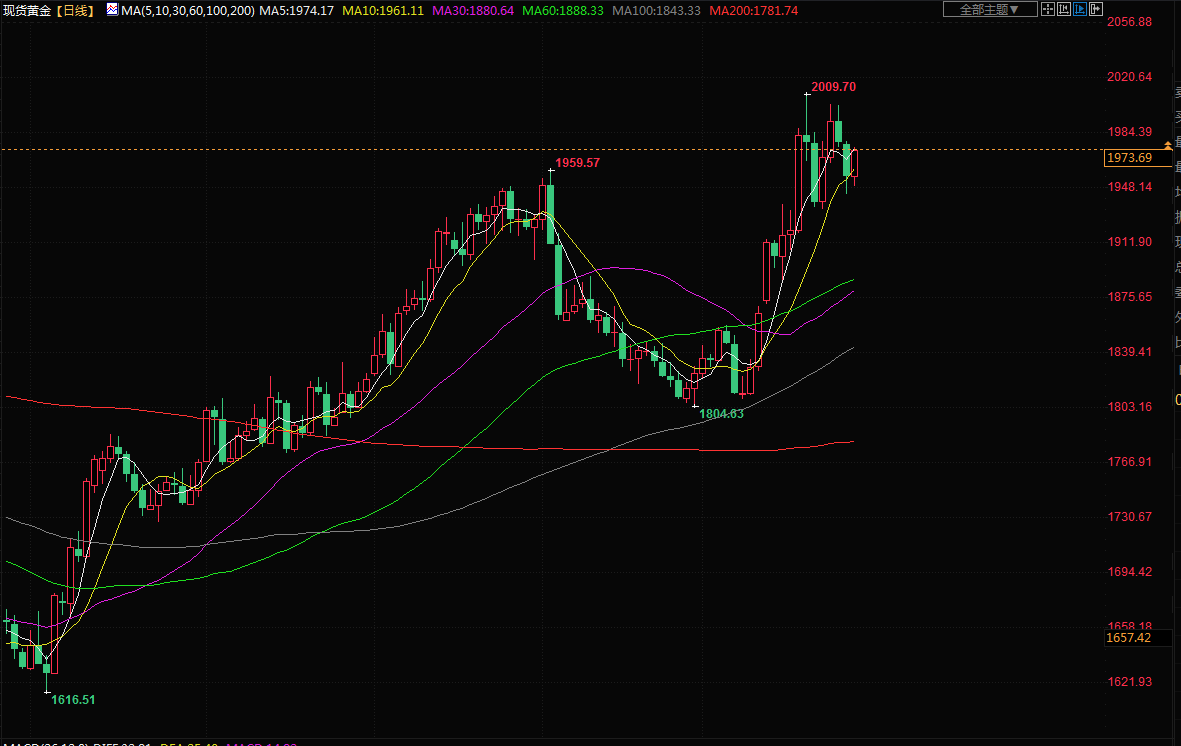Select the yellow MA10:1961.11 legend entry
This screenshot has width=1181, height=746.
(x=382, y=10)
